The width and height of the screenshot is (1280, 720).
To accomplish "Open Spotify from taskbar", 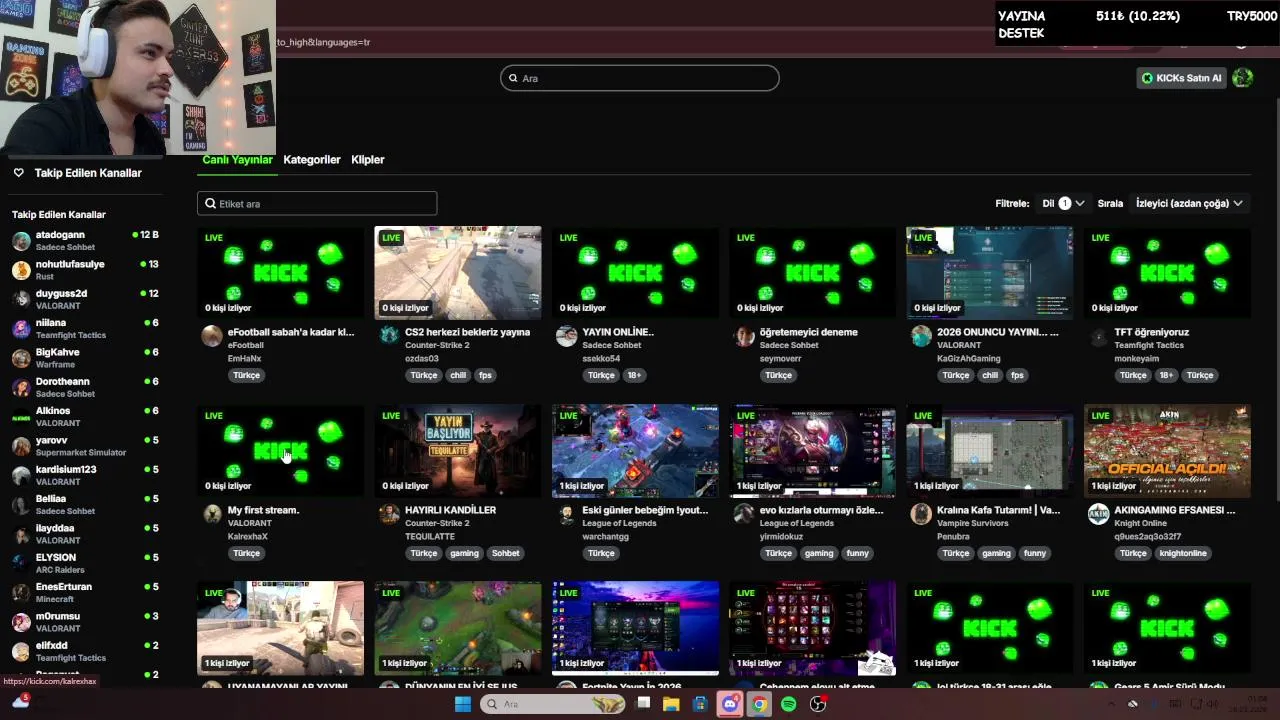I will (789, 704).
